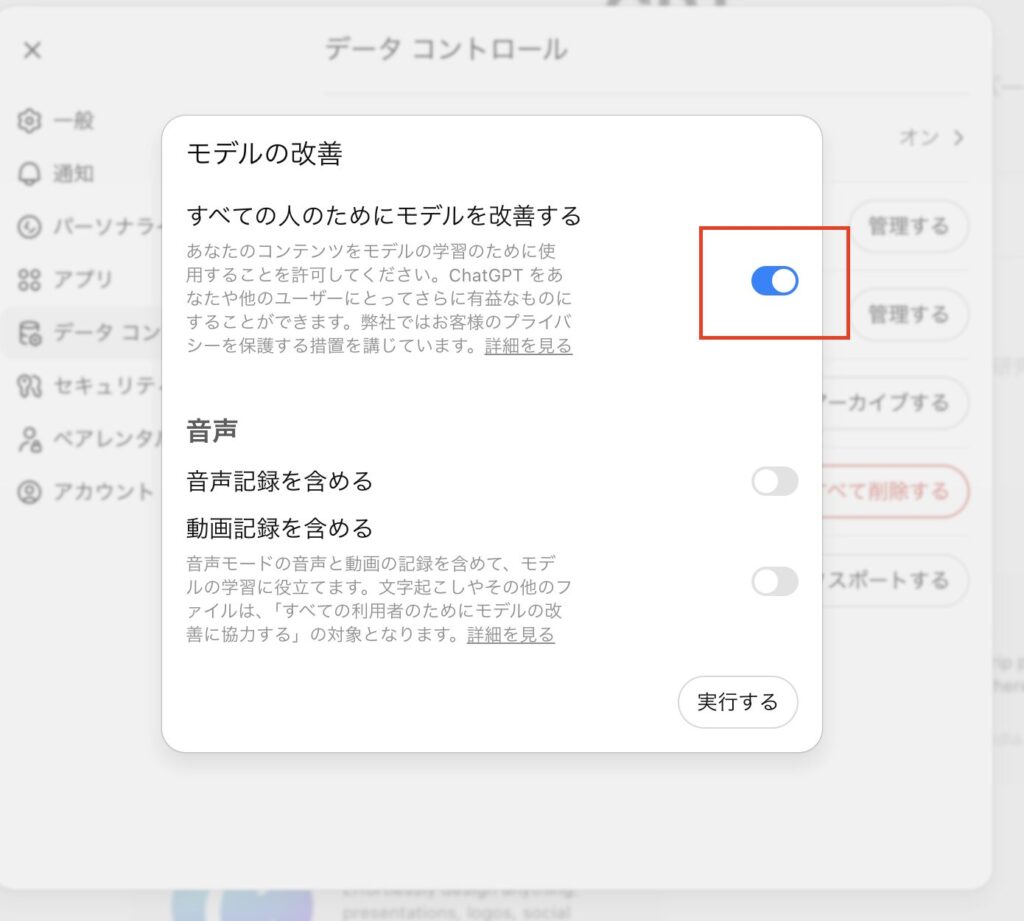This screenshot has width=1024, height=921.
Task: Click the Parental Controls icon
Action: pos(30,438)
